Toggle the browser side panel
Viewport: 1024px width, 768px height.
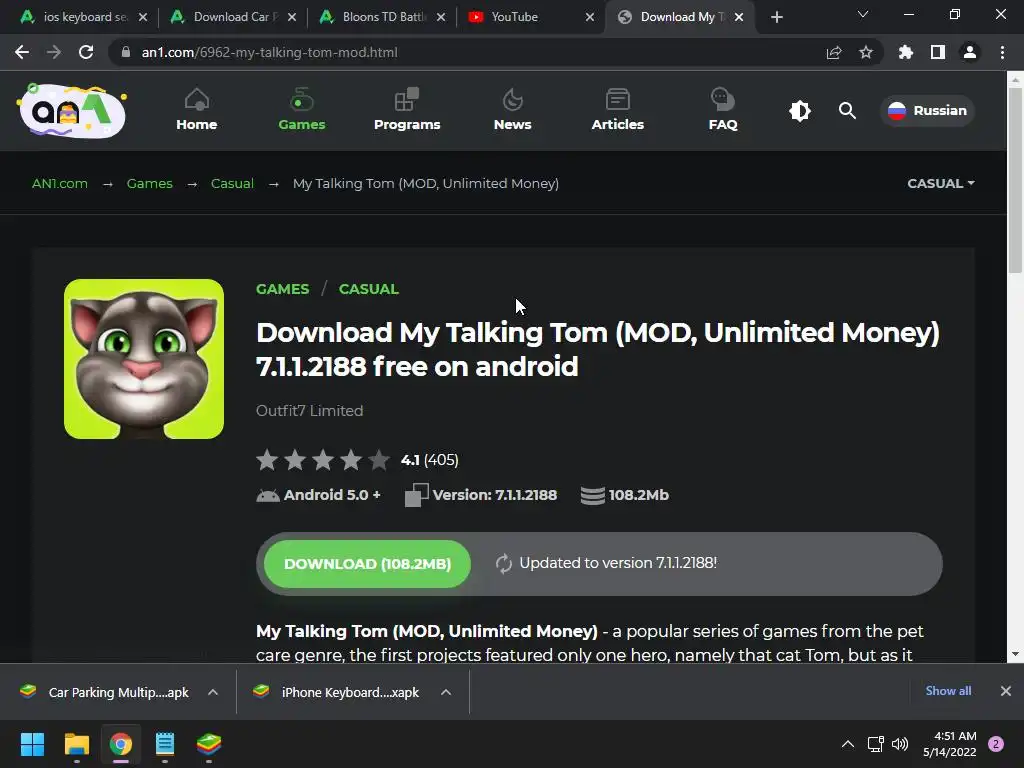[938, 52]
